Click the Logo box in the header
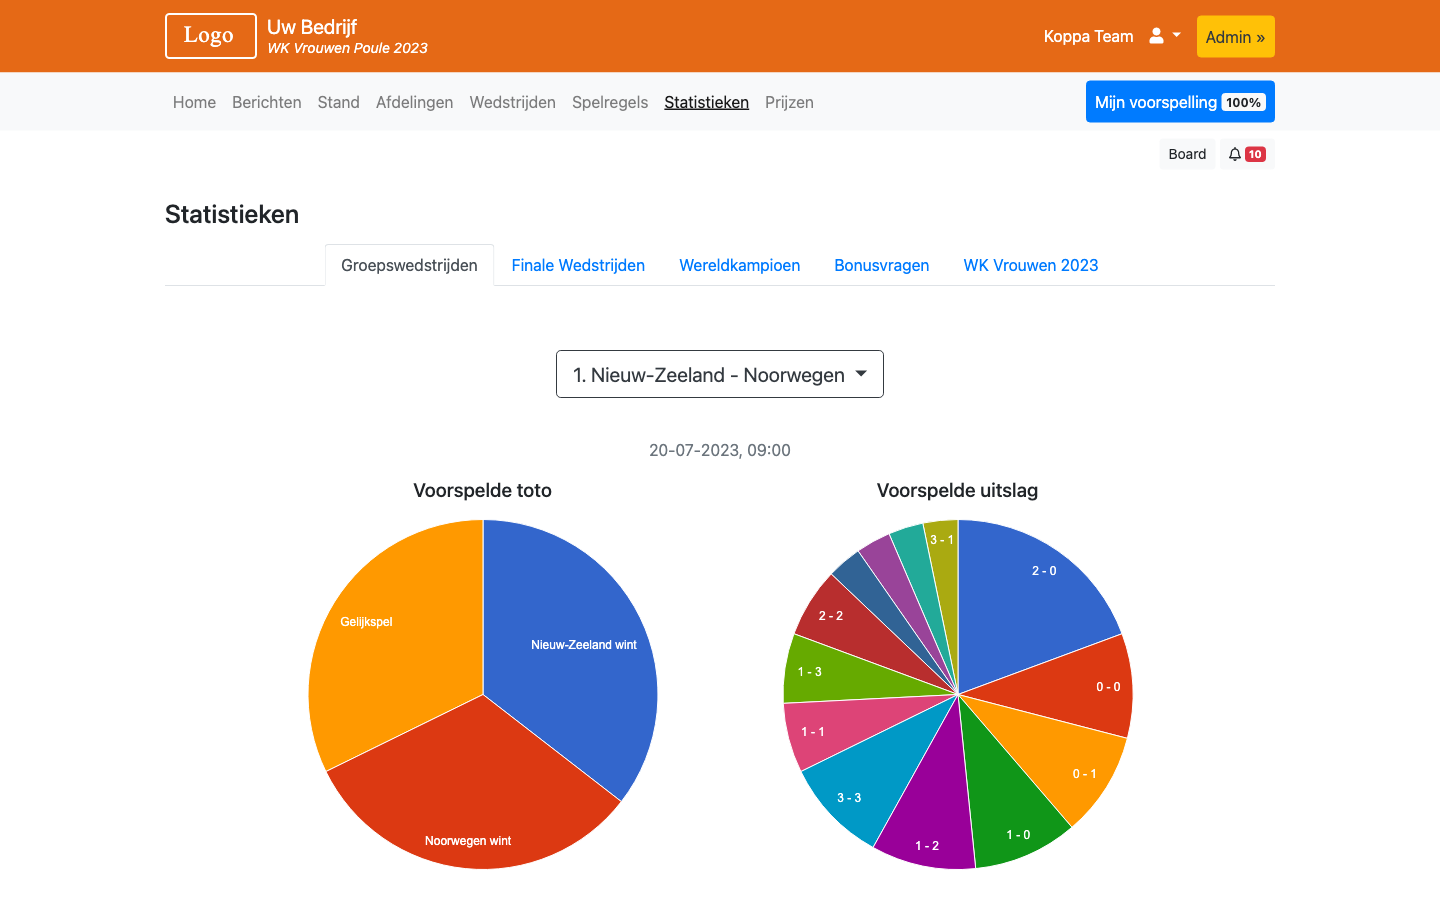The image size is (1440, 900). [211, 36]
